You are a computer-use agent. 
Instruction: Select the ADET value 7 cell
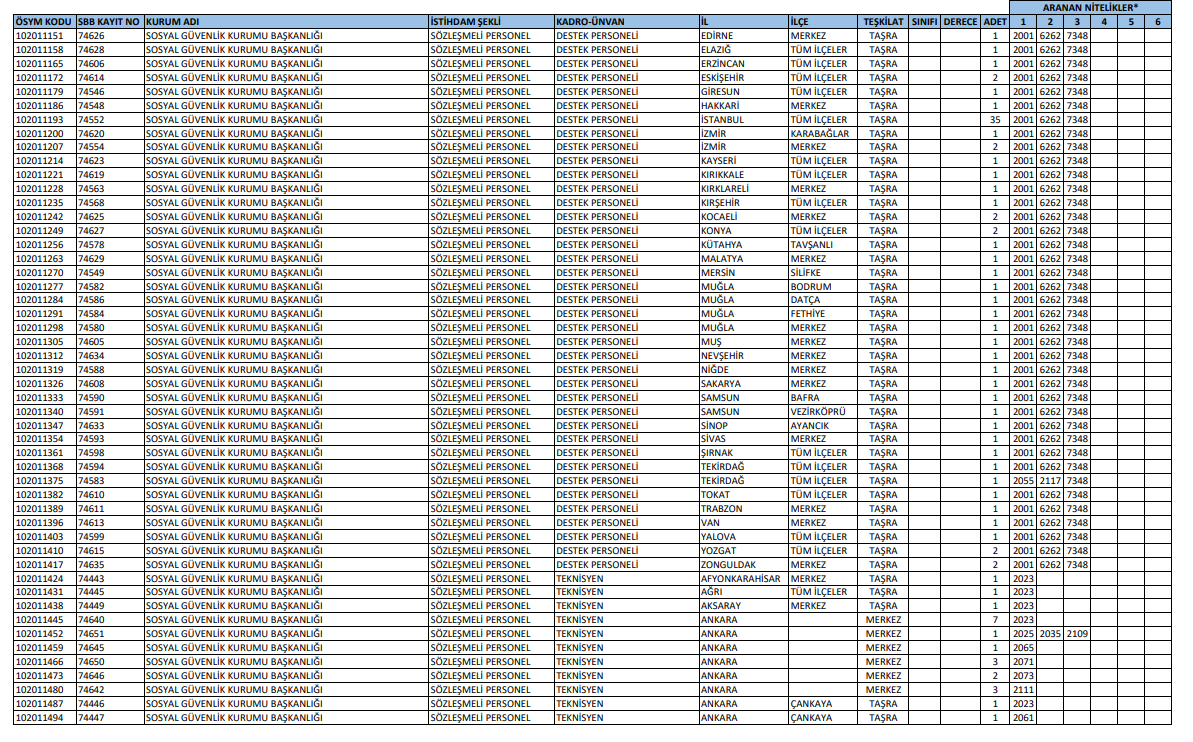(995, 620)
